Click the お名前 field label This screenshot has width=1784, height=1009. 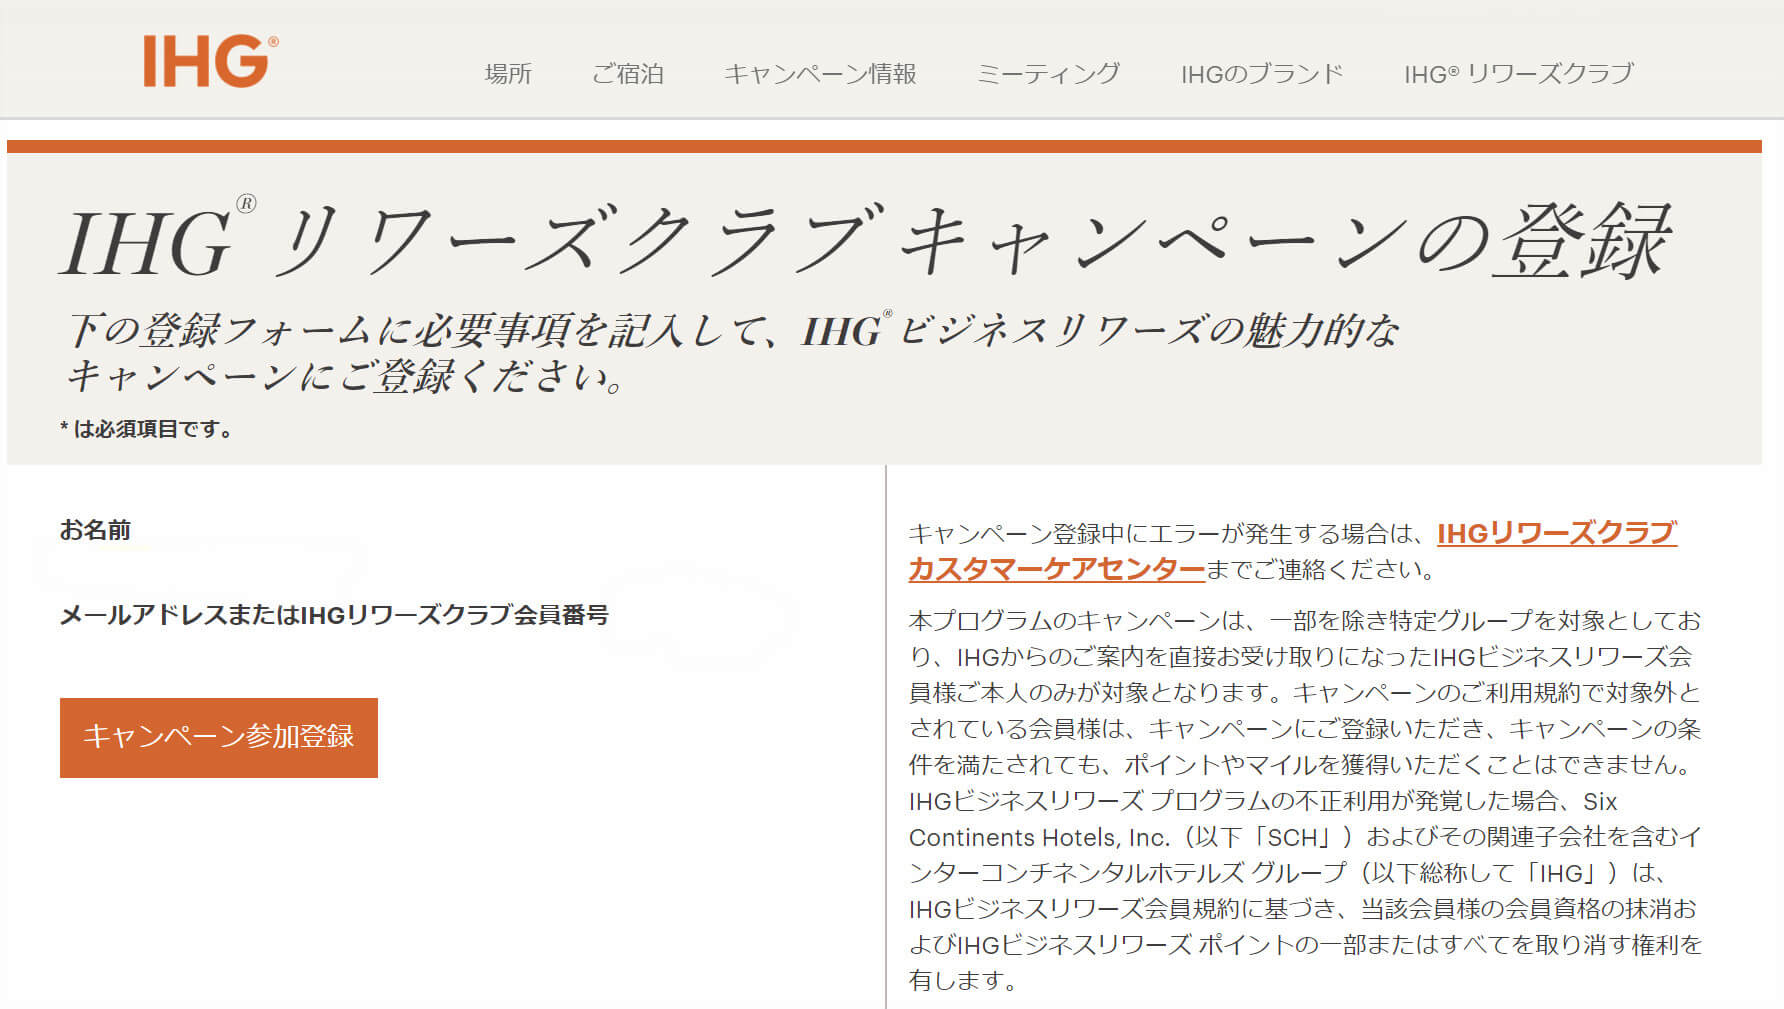(95, 530)
